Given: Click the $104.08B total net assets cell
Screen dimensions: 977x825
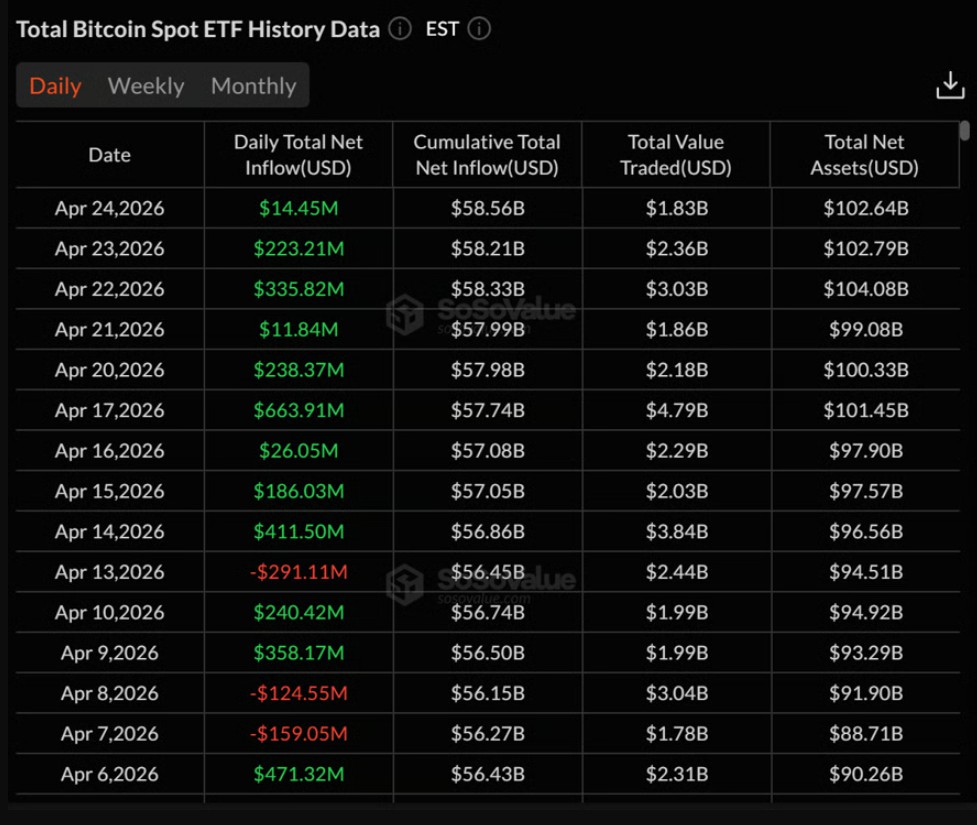Looking at the screenshot, I should coord(865,289).
